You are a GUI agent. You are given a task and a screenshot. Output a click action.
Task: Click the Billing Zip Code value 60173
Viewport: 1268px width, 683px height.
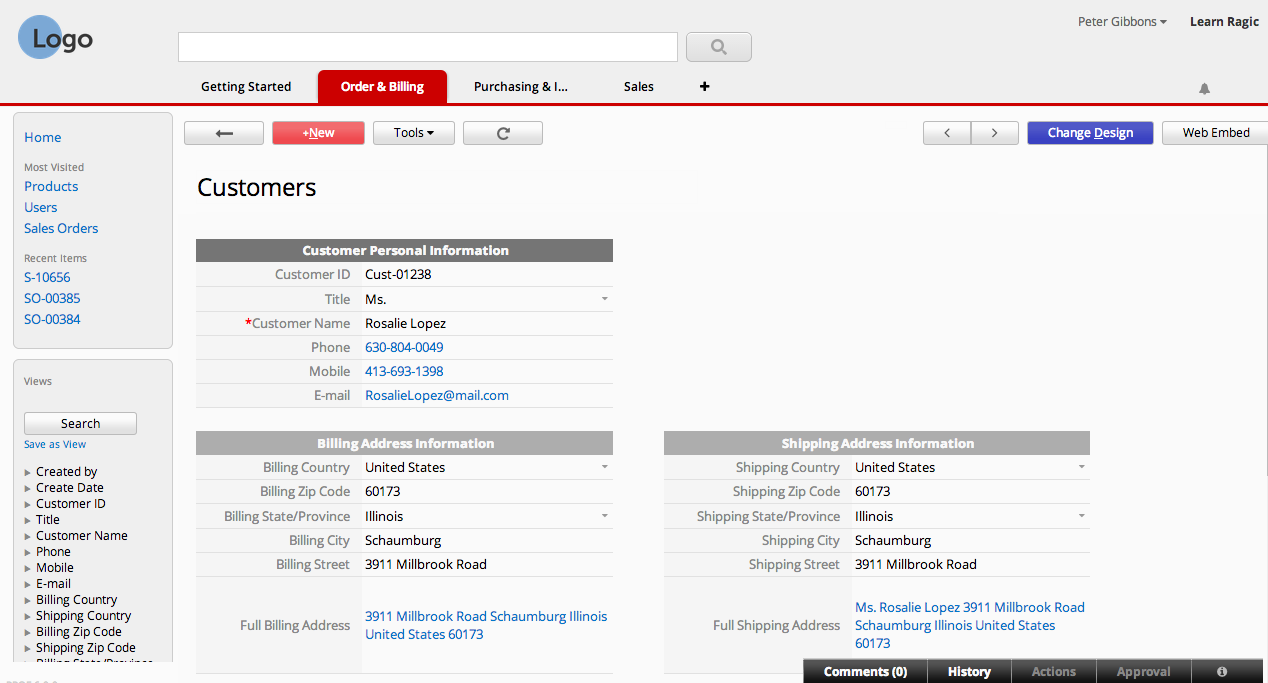pyautogui.click(x=382, y=492)
